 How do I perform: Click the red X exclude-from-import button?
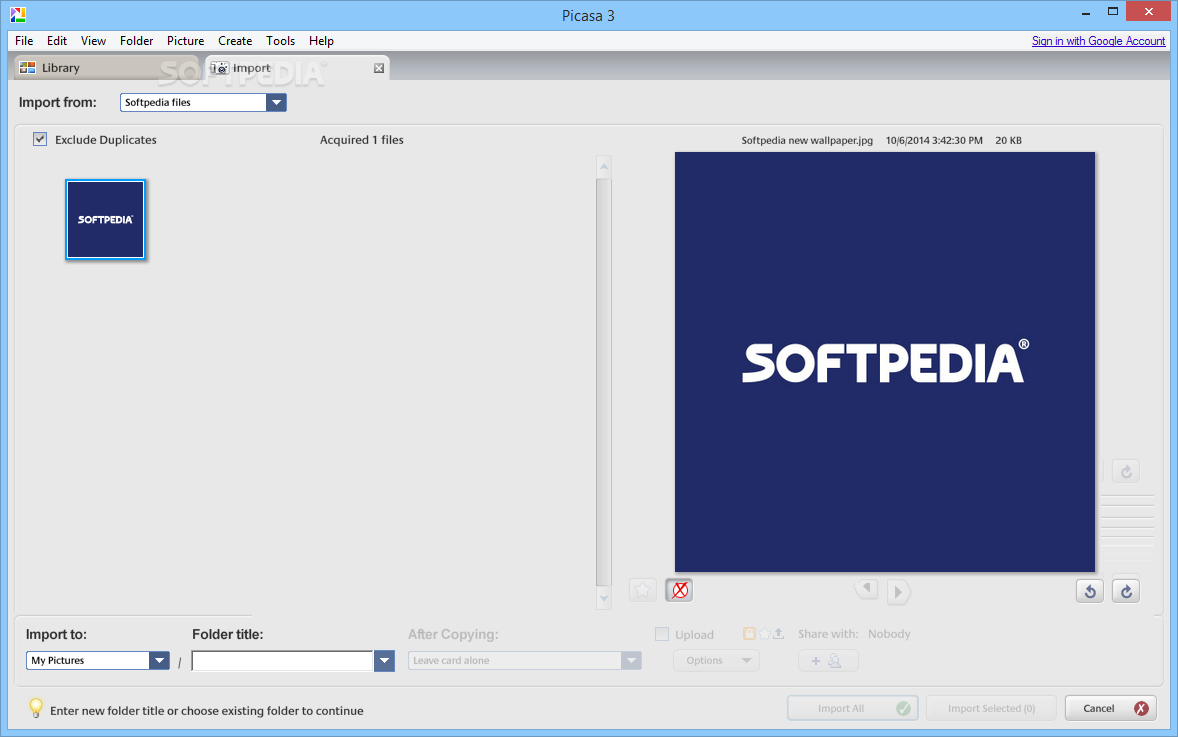[x=679, y=591]
